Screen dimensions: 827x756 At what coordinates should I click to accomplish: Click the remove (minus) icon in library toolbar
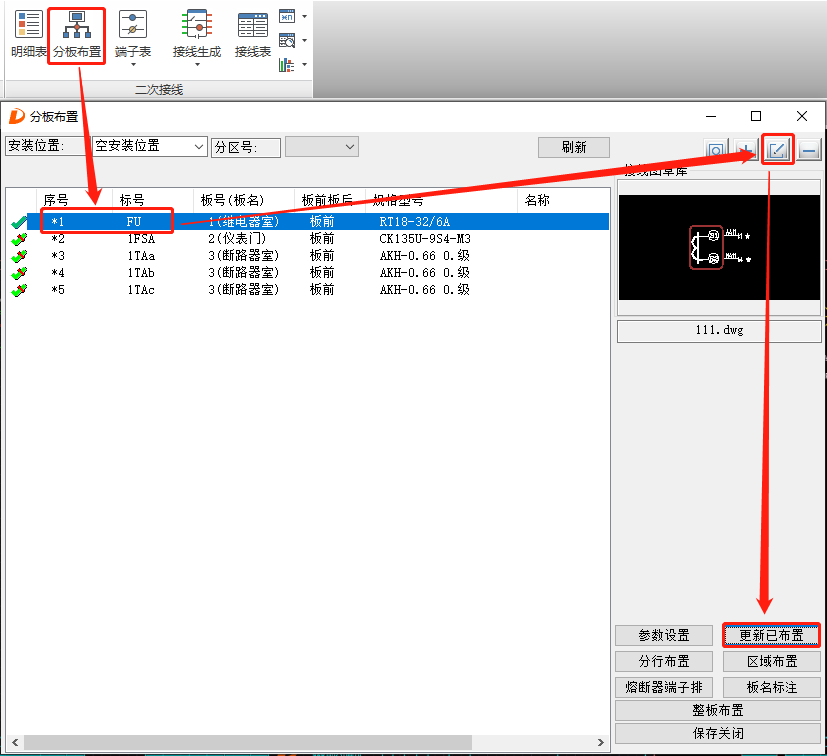coord(809,150)
